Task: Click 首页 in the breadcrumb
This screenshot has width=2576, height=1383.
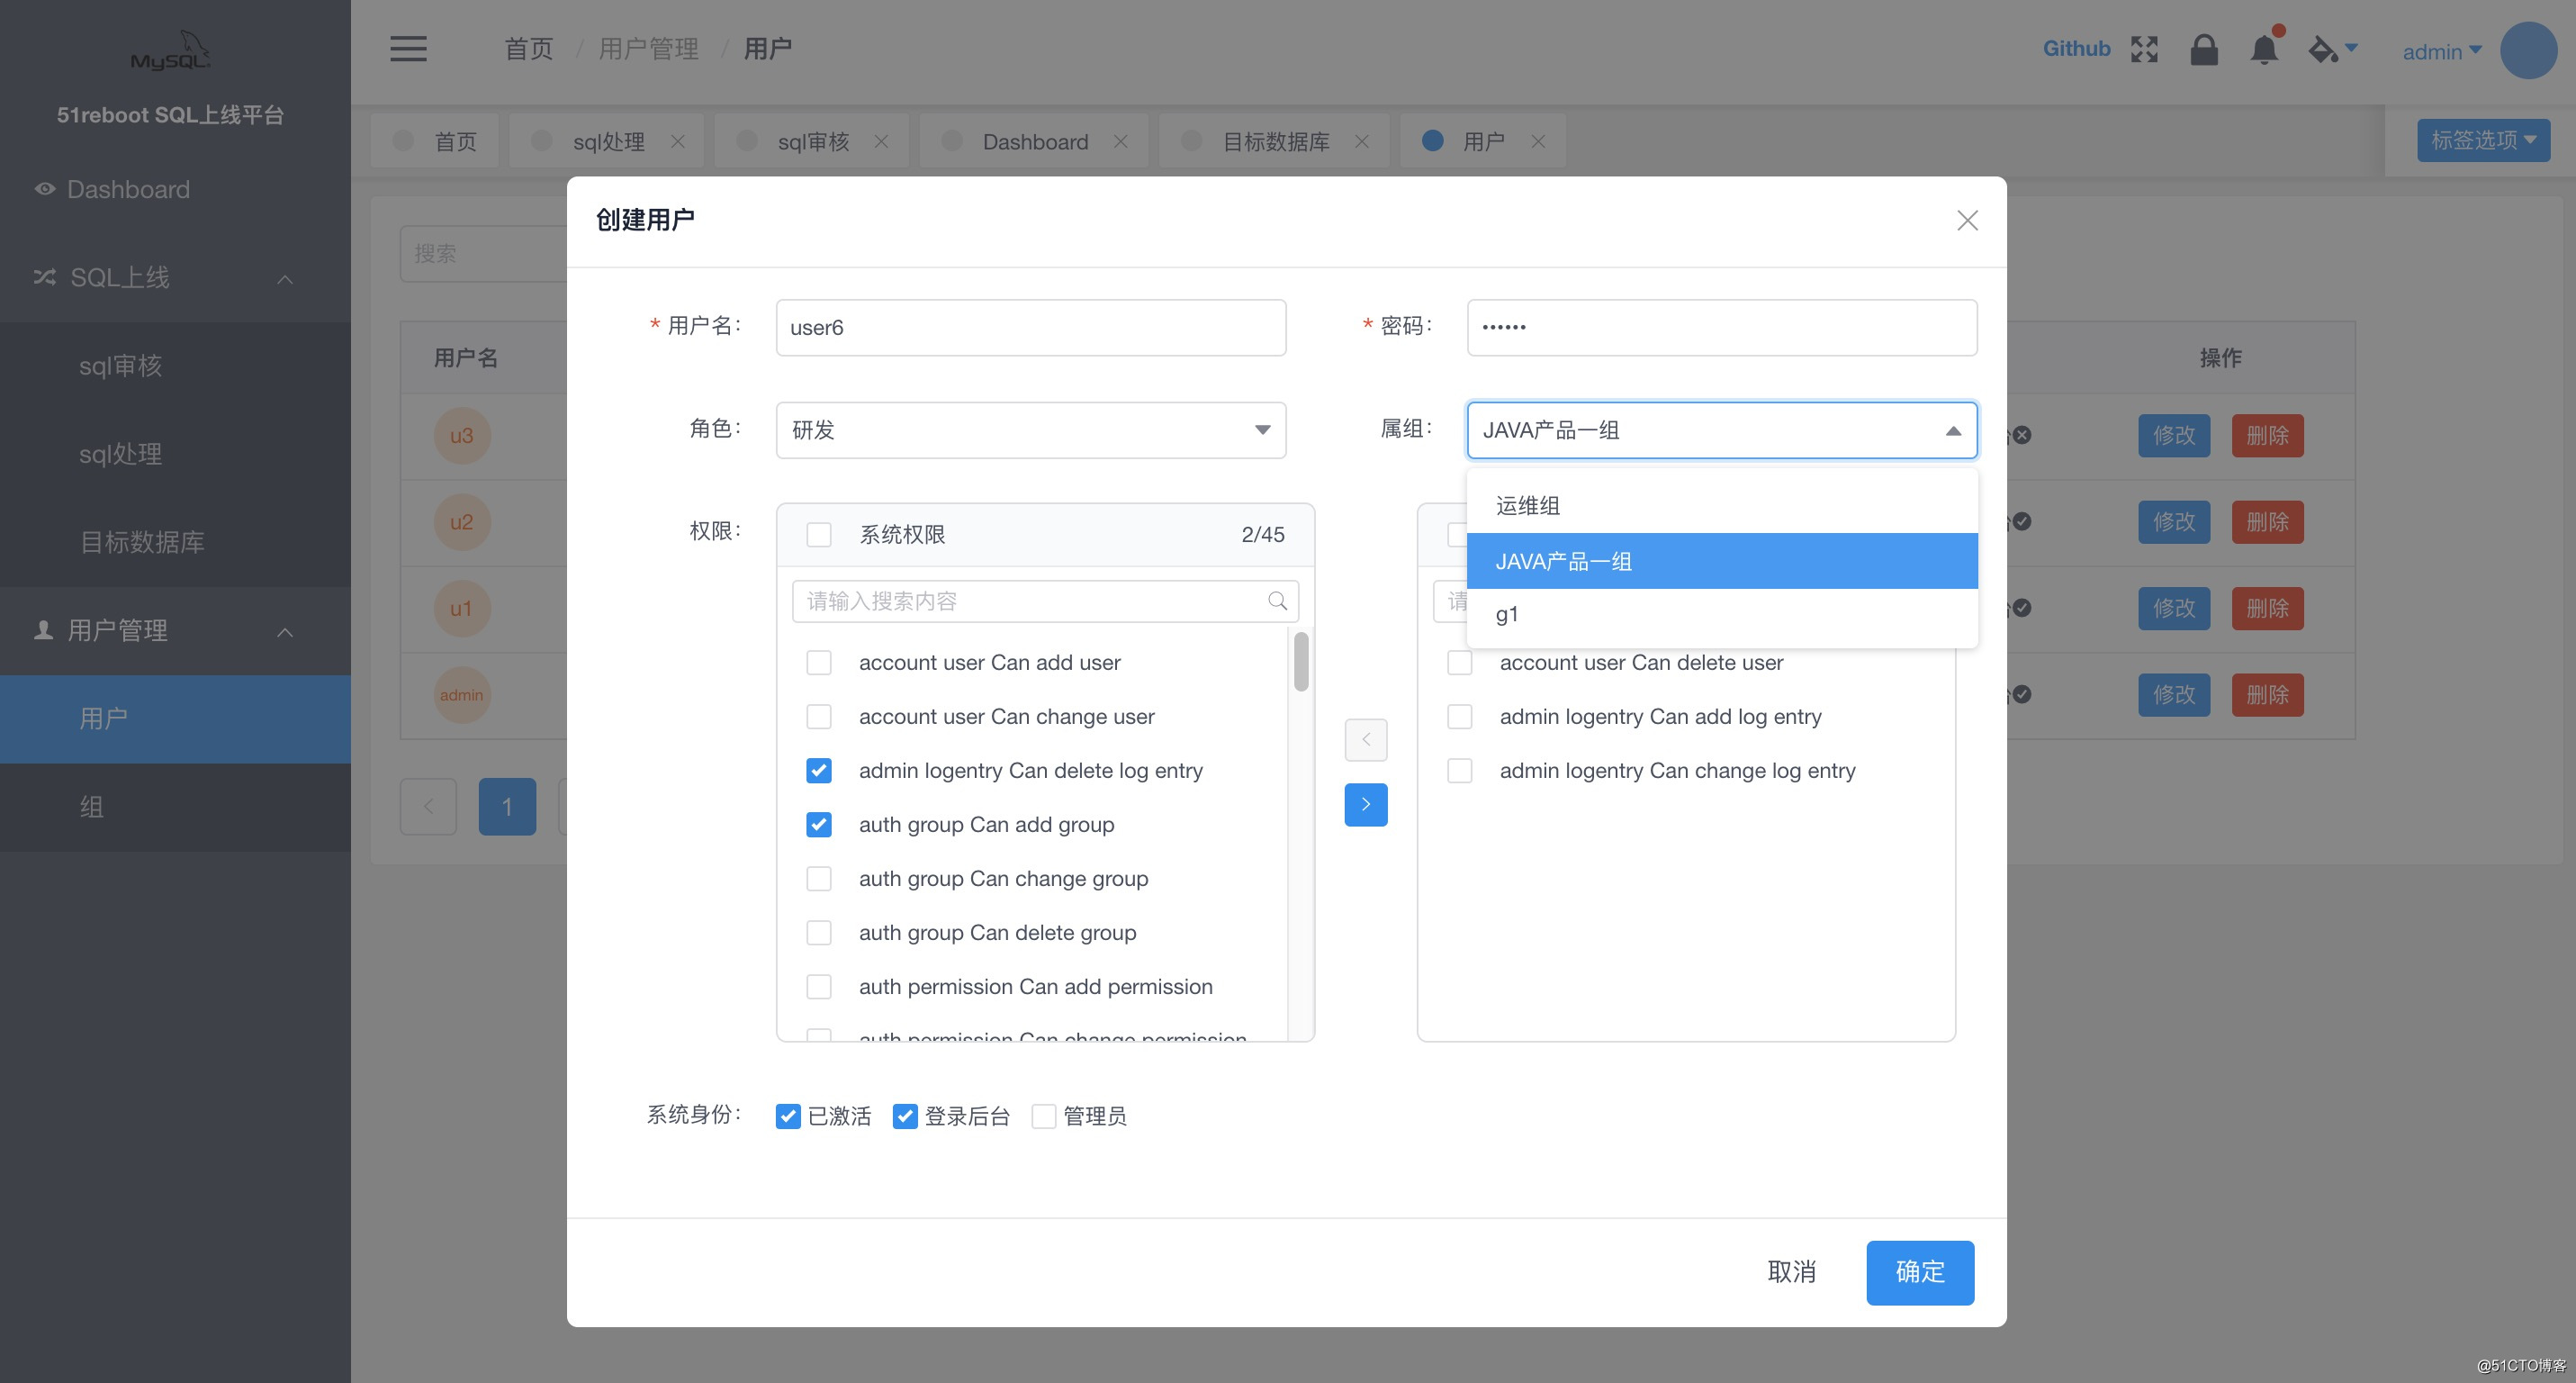Action: click(x=529, y=49)
